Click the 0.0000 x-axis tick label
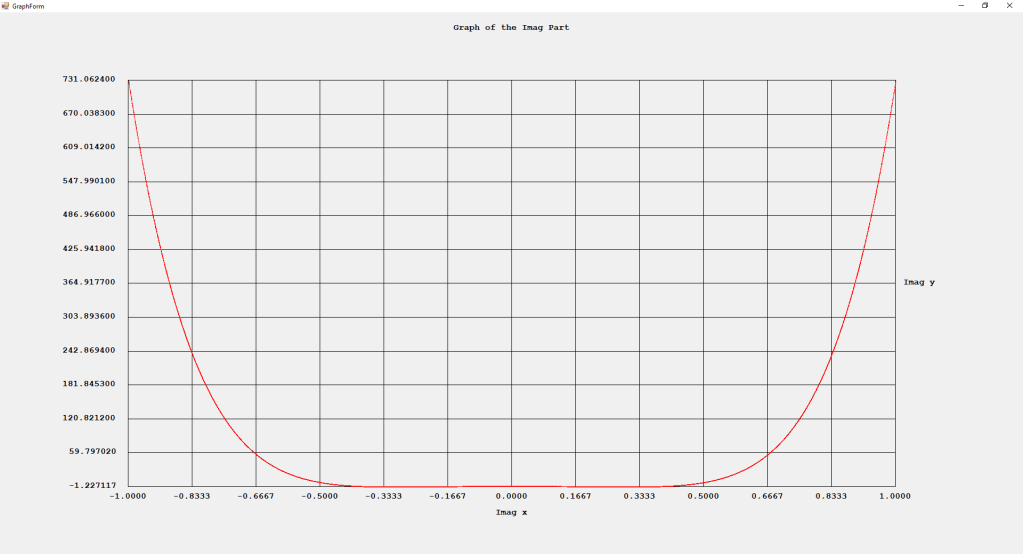 click(511, 496)
